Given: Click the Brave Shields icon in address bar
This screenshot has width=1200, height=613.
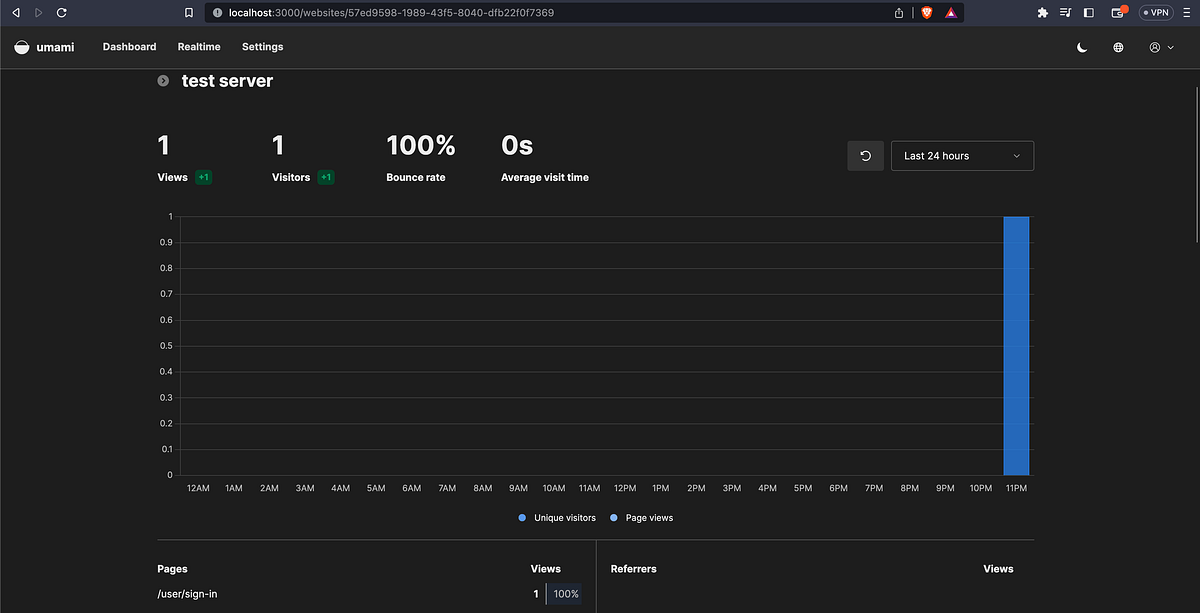Looking at the screenshot, I should coord(926,12).
